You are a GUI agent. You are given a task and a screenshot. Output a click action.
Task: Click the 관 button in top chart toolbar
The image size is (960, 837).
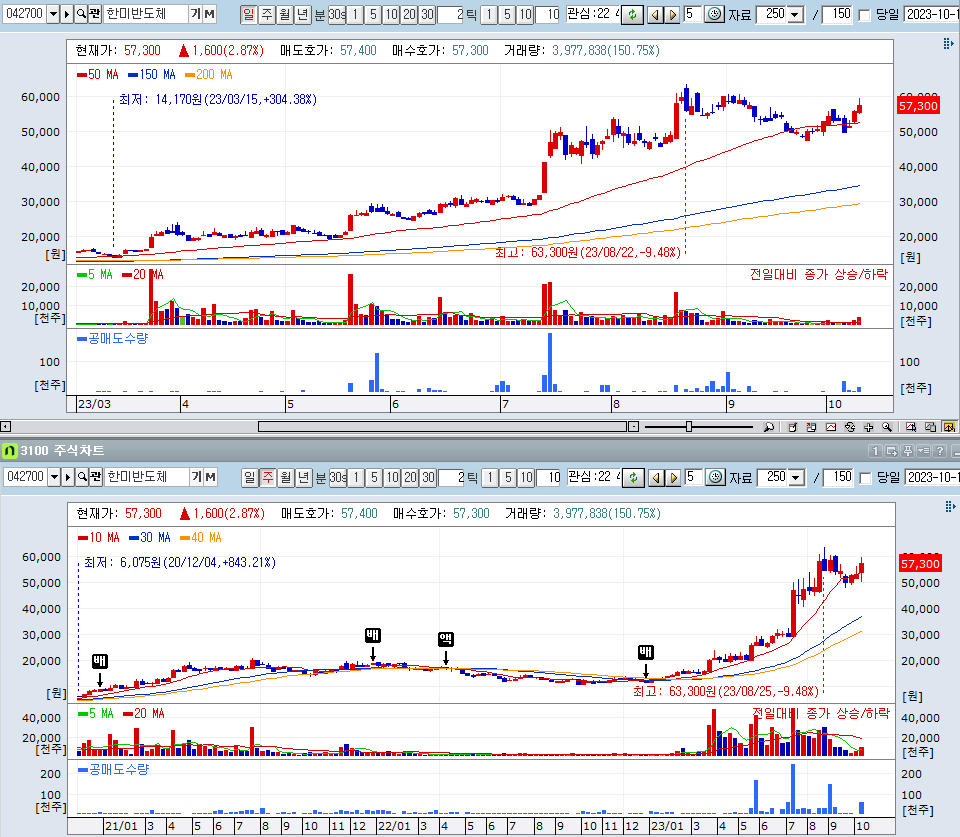(x=94, y=13)
